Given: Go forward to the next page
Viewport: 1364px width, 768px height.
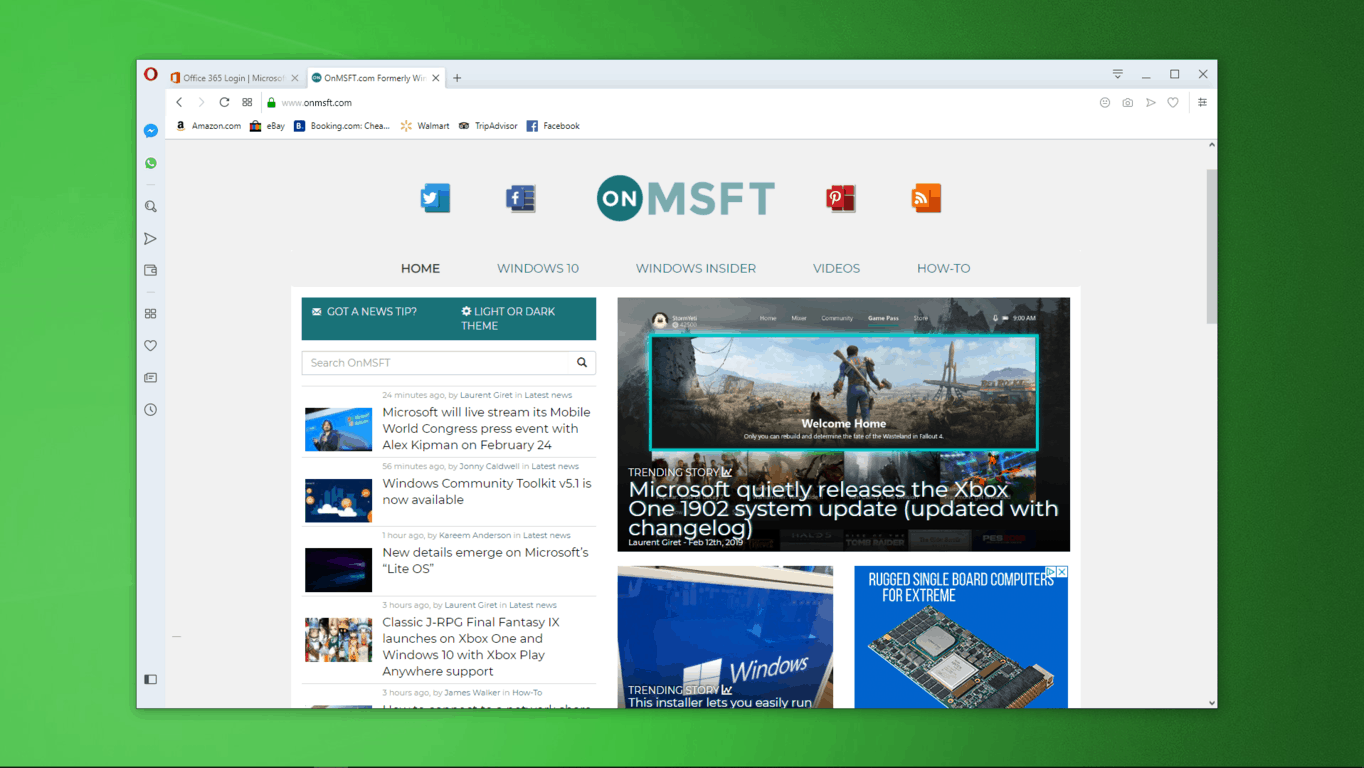Looking at the screenshot, I should click(x=201, y=102).
